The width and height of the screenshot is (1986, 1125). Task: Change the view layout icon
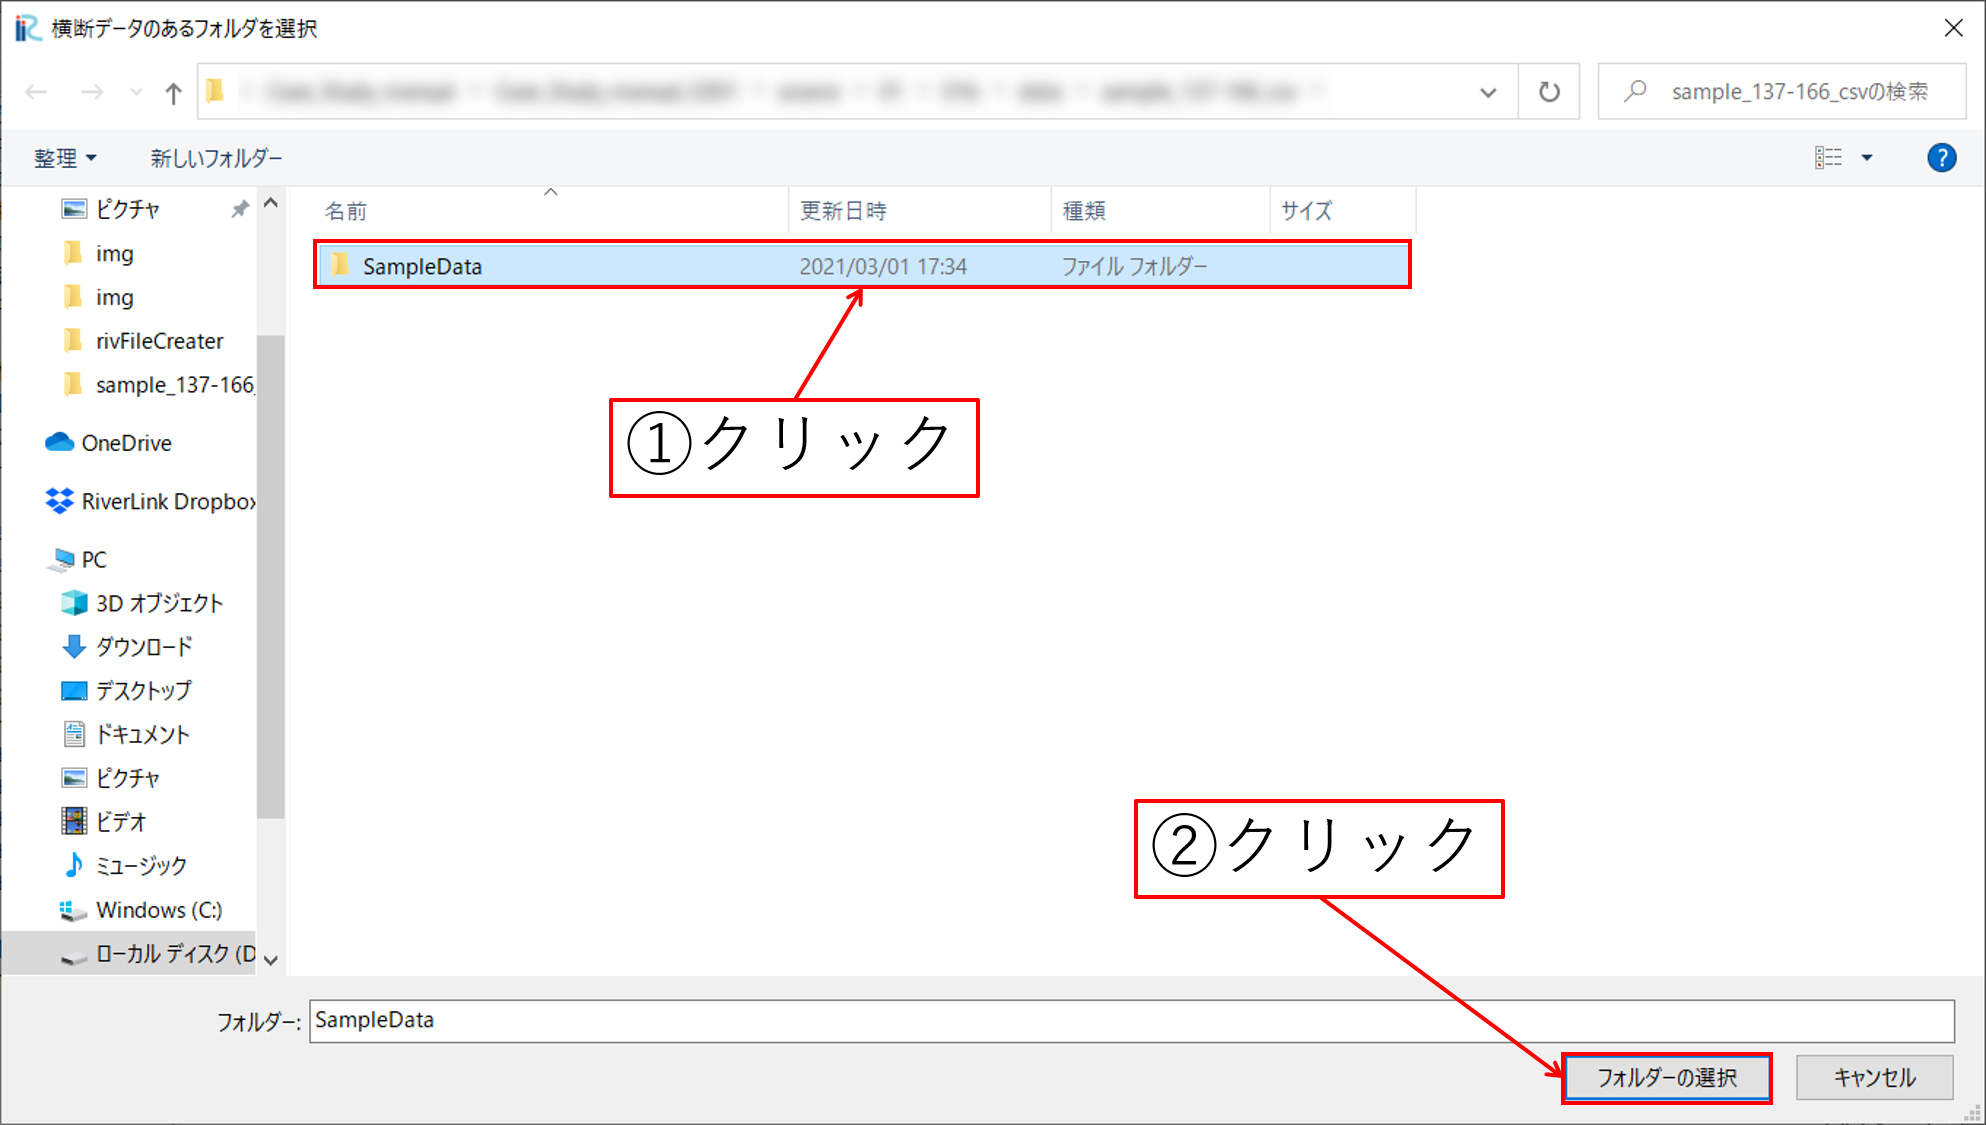(1828, 157)
